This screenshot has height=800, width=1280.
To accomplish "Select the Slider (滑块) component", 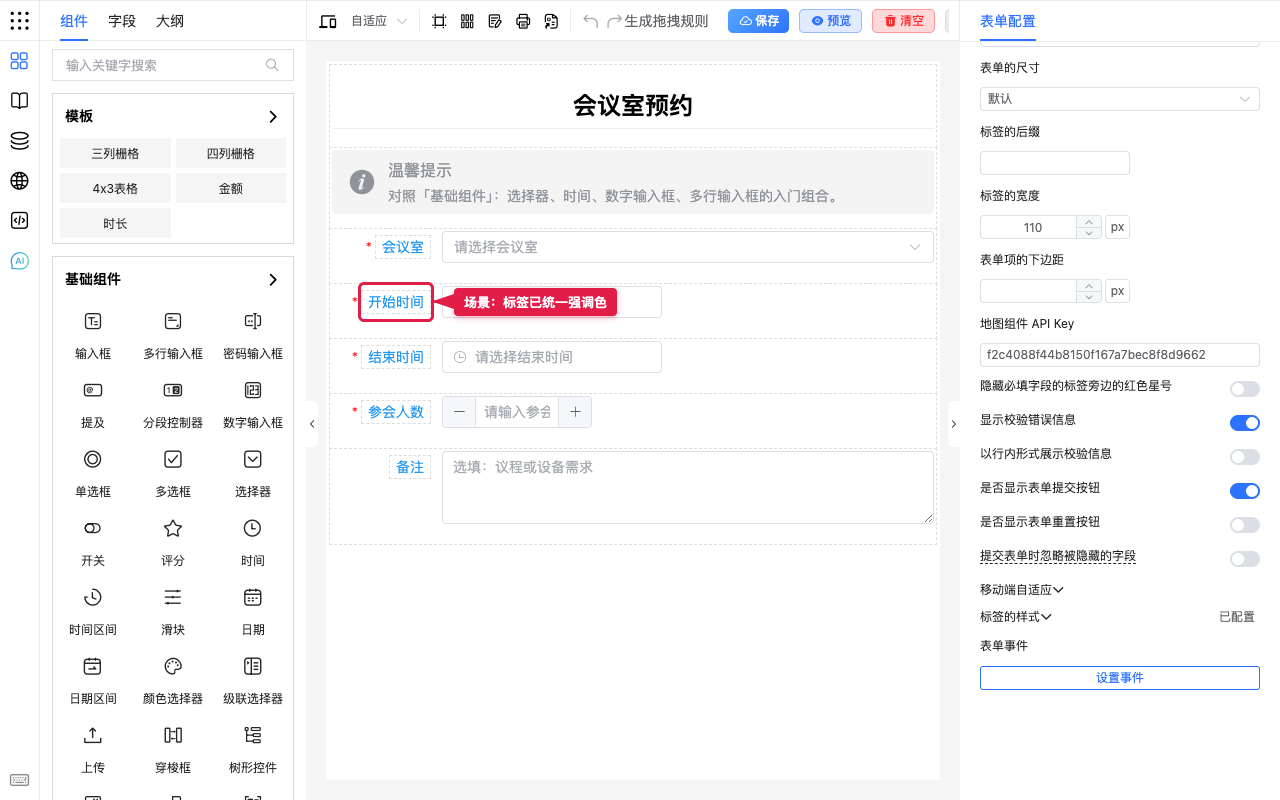I will pos(173,609).
